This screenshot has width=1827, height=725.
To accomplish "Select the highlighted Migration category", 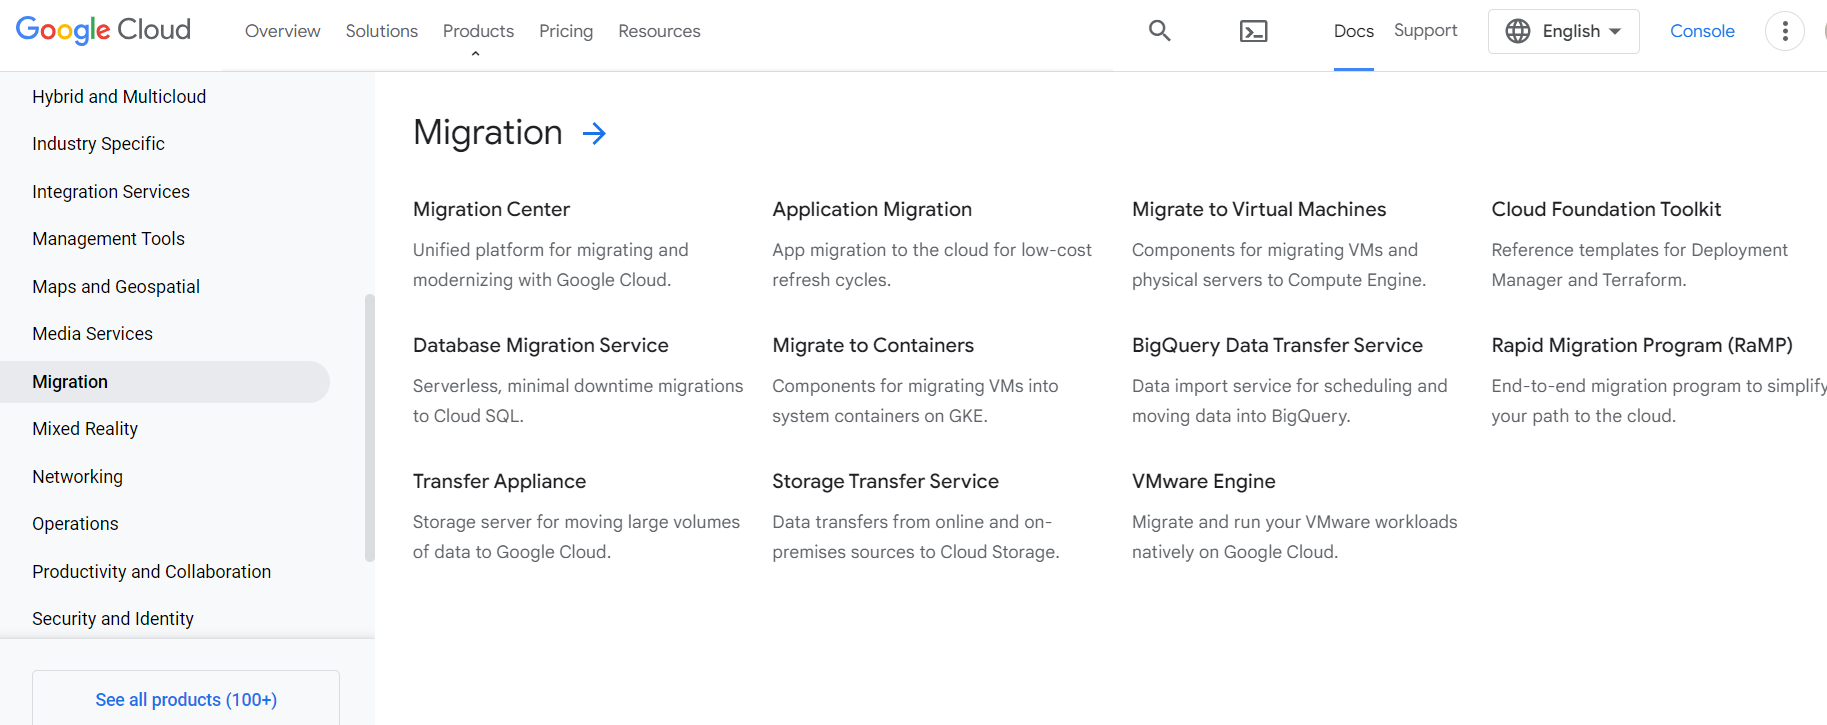I will 165,382.
